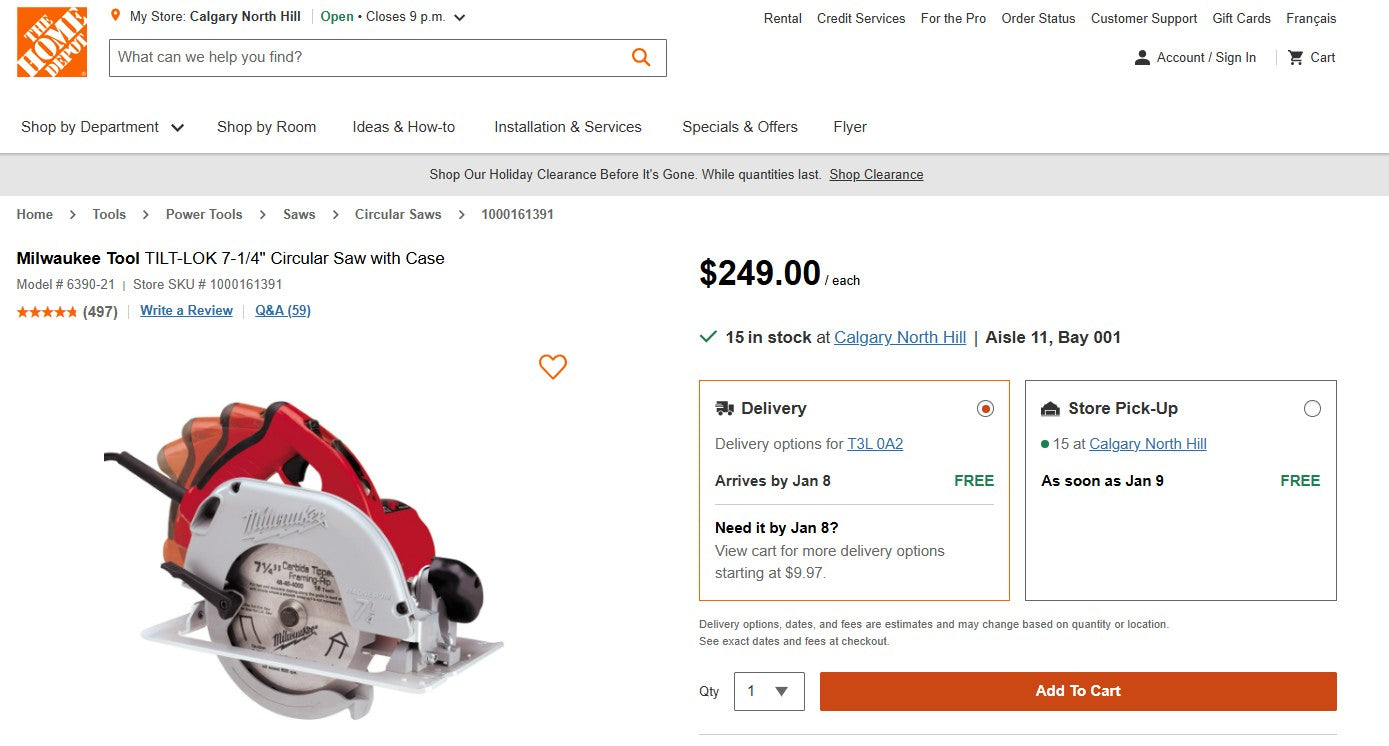
Task: Add the saw to favorites with the heart icon
Action: pyautogui.click(x=552, y=367)
